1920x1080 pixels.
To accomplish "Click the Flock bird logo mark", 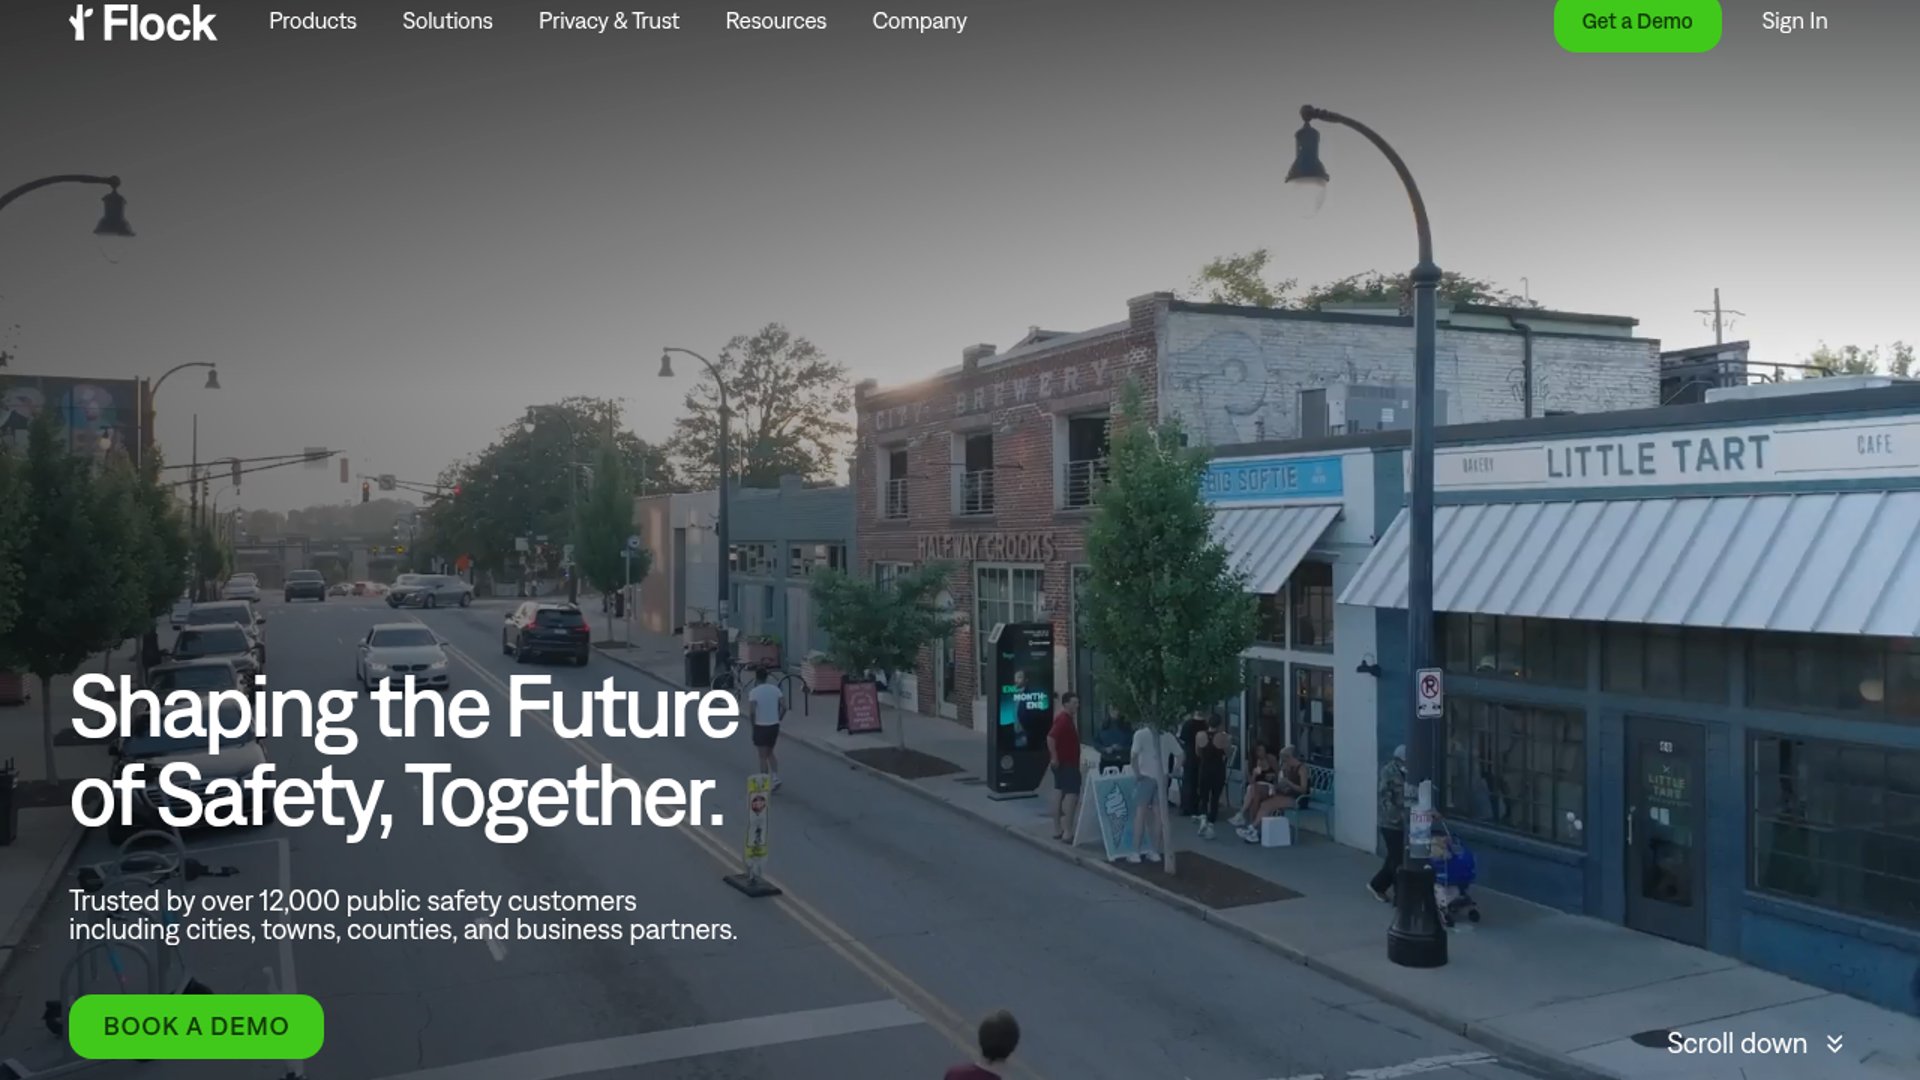I will click(x=81, y=23).
